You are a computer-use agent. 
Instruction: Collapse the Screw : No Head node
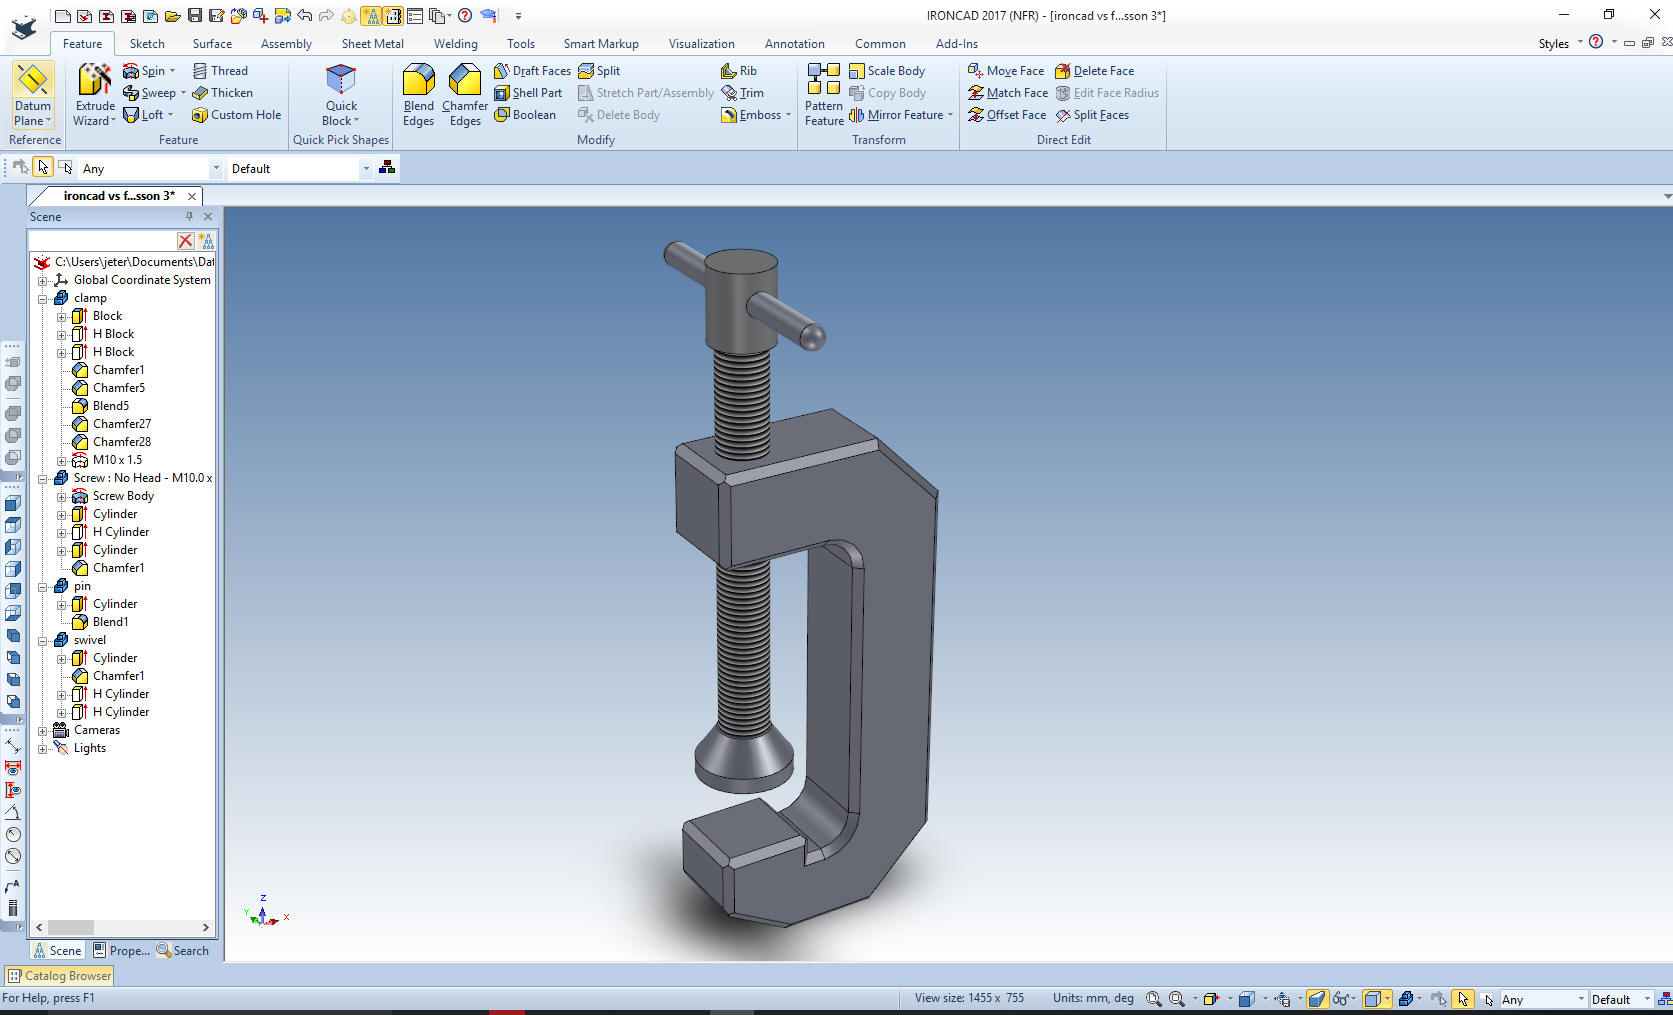(x=43, y=478)
